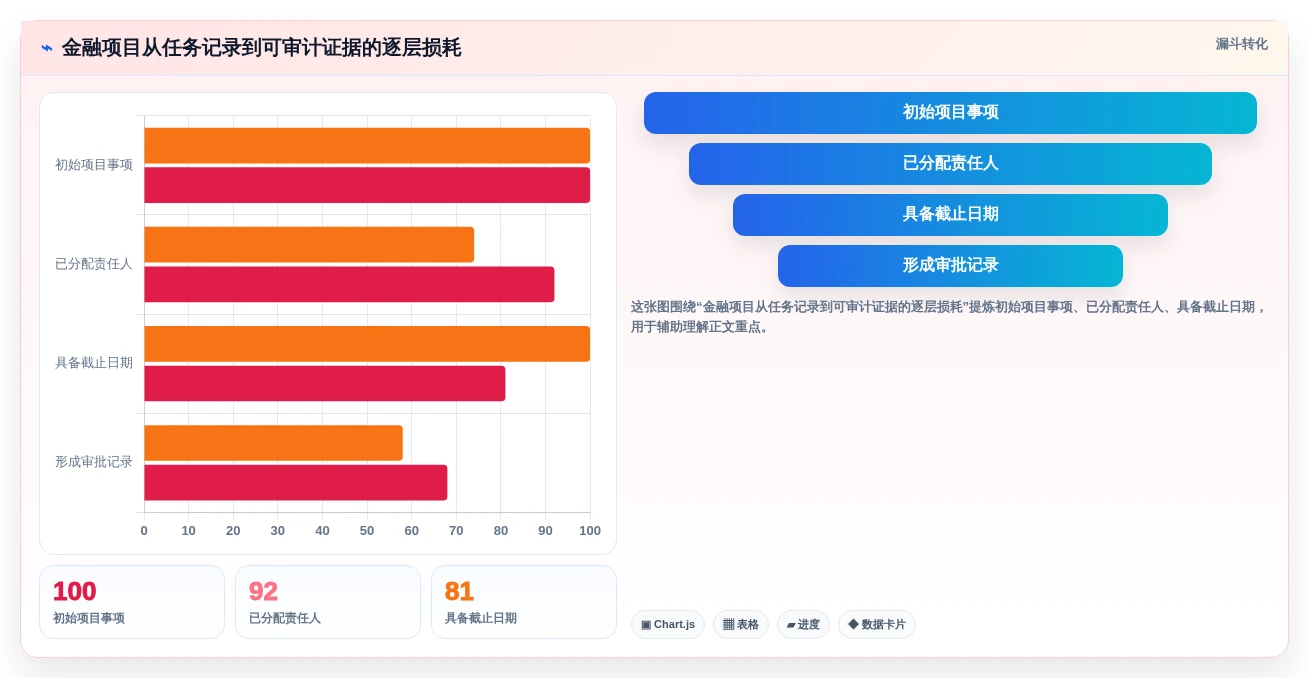Click the 表格 tag chip
Screen dimensions: 1309x678
741,624
